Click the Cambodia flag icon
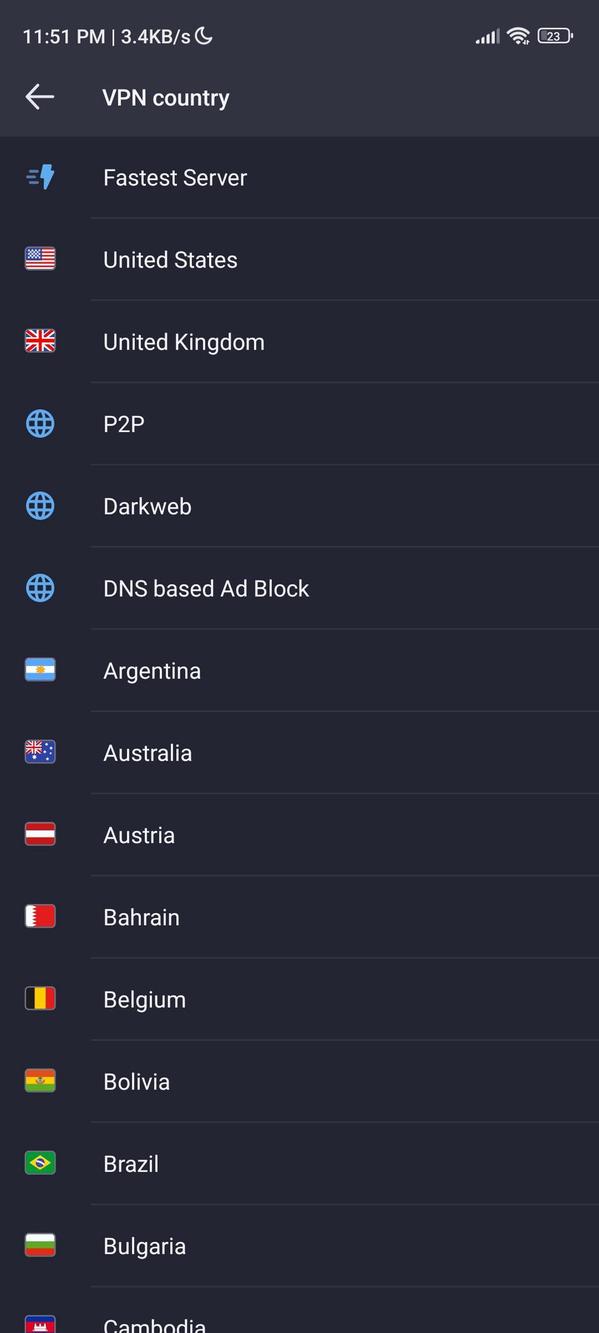The width and height of the screenshot is (599, 1333). tap(39, 1321)
